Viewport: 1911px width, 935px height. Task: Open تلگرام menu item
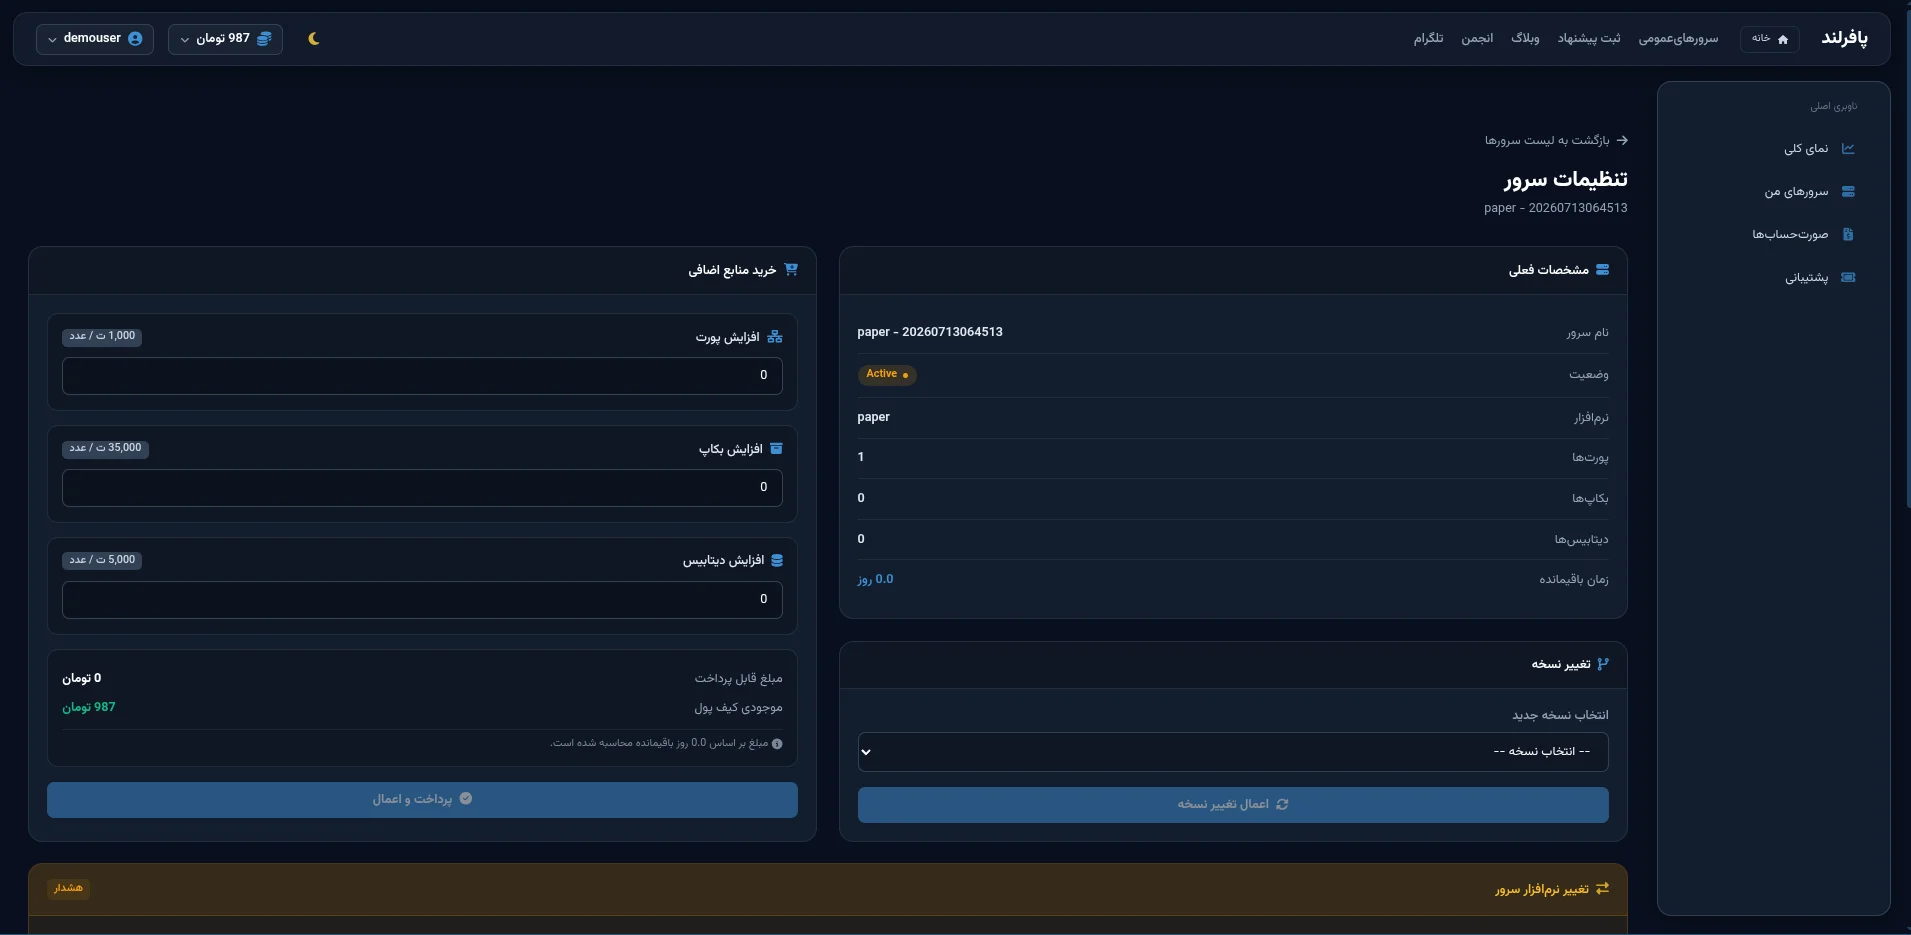point(1428,39)
